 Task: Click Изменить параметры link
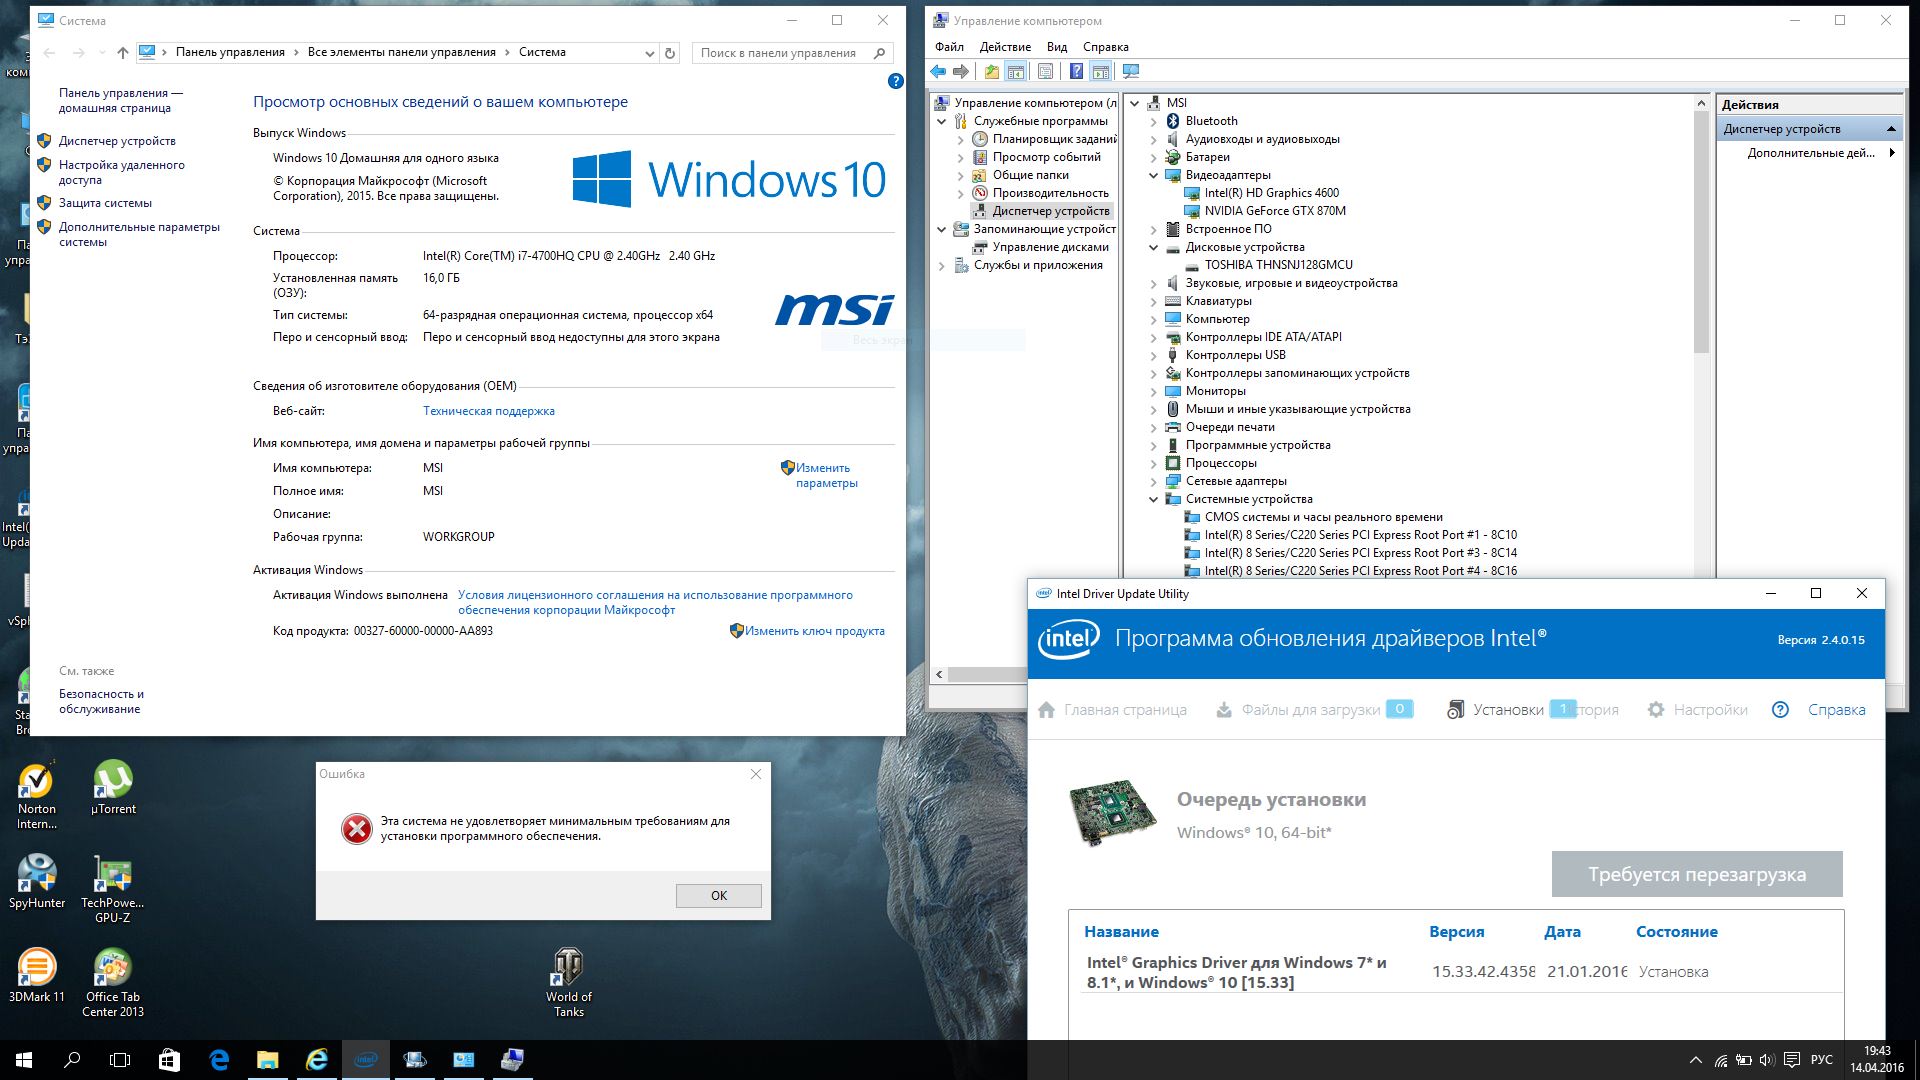pos(826,475)
